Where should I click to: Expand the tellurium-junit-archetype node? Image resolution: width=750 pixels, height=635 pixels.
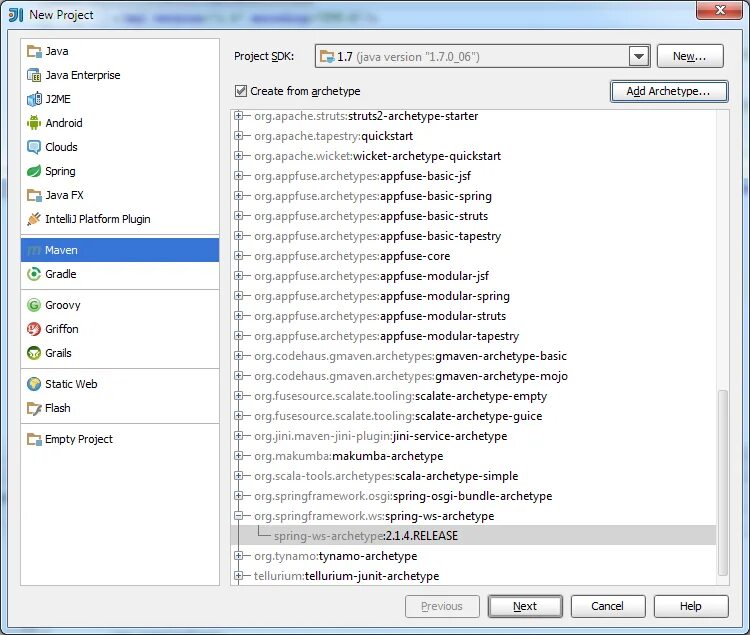[238, 576]
